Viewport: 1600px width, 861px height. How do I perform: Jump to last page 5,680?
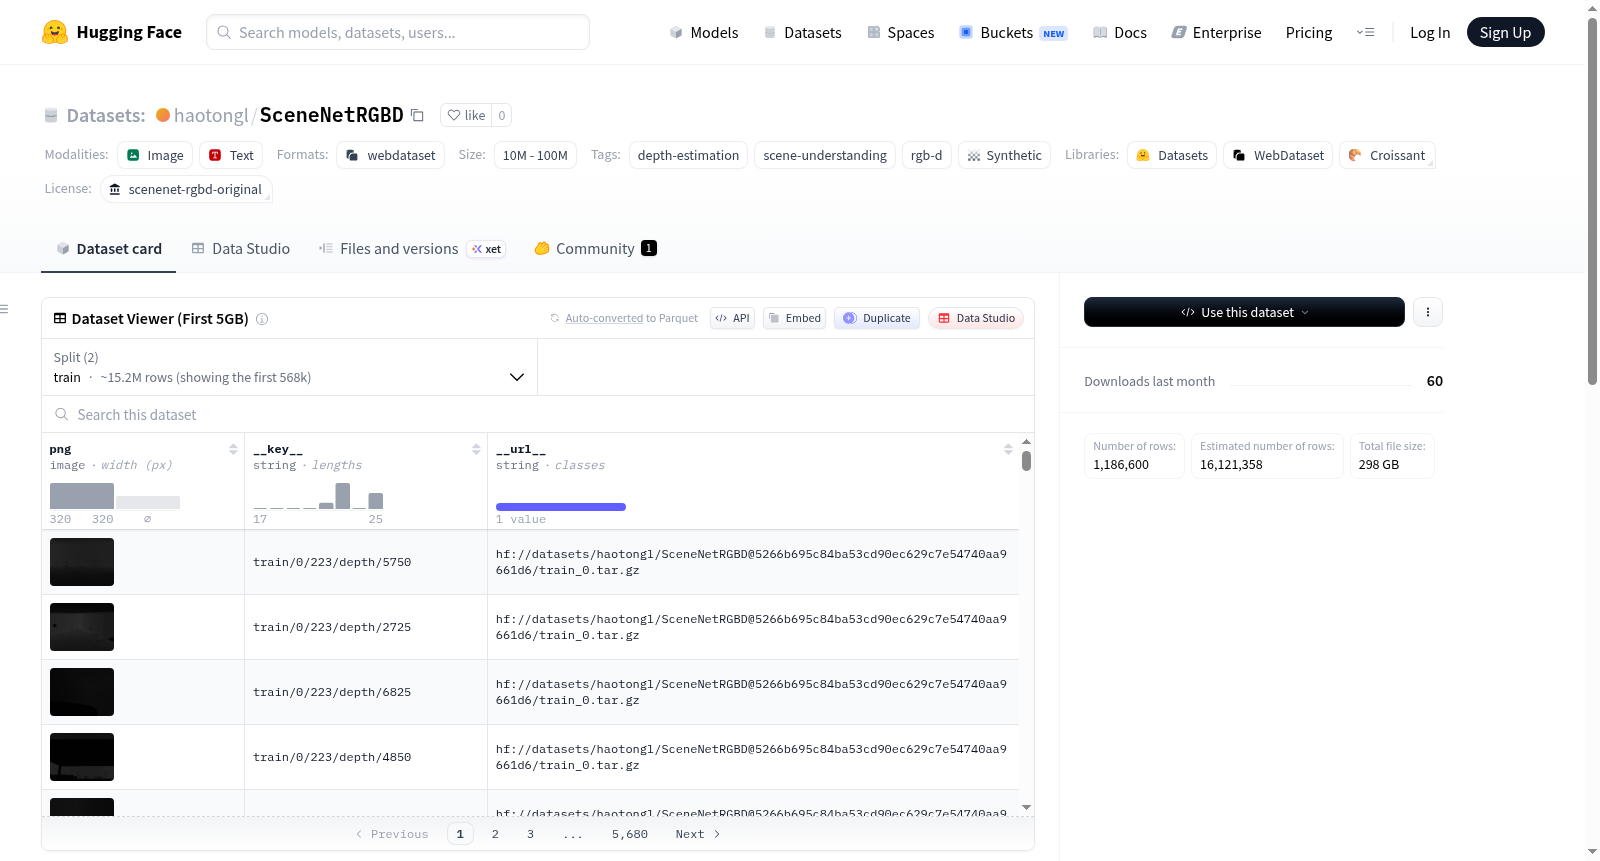pos(630,834)
